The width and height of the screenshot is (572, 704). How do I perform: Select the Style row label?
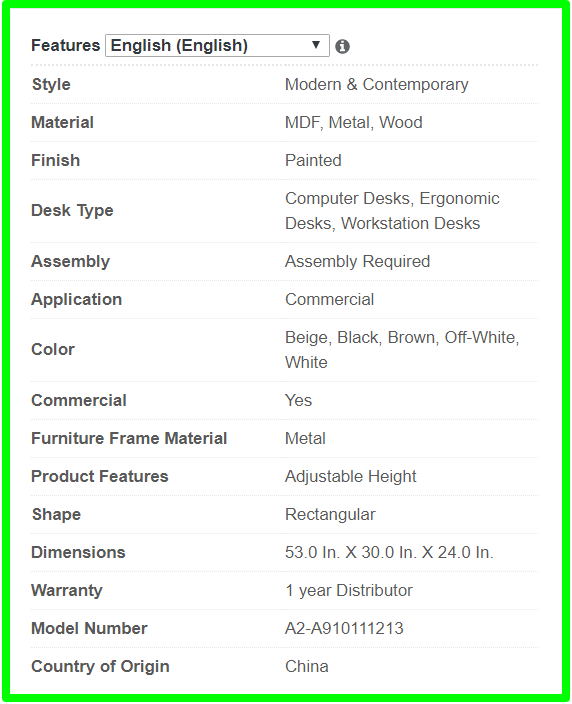(x=51, y=84)
